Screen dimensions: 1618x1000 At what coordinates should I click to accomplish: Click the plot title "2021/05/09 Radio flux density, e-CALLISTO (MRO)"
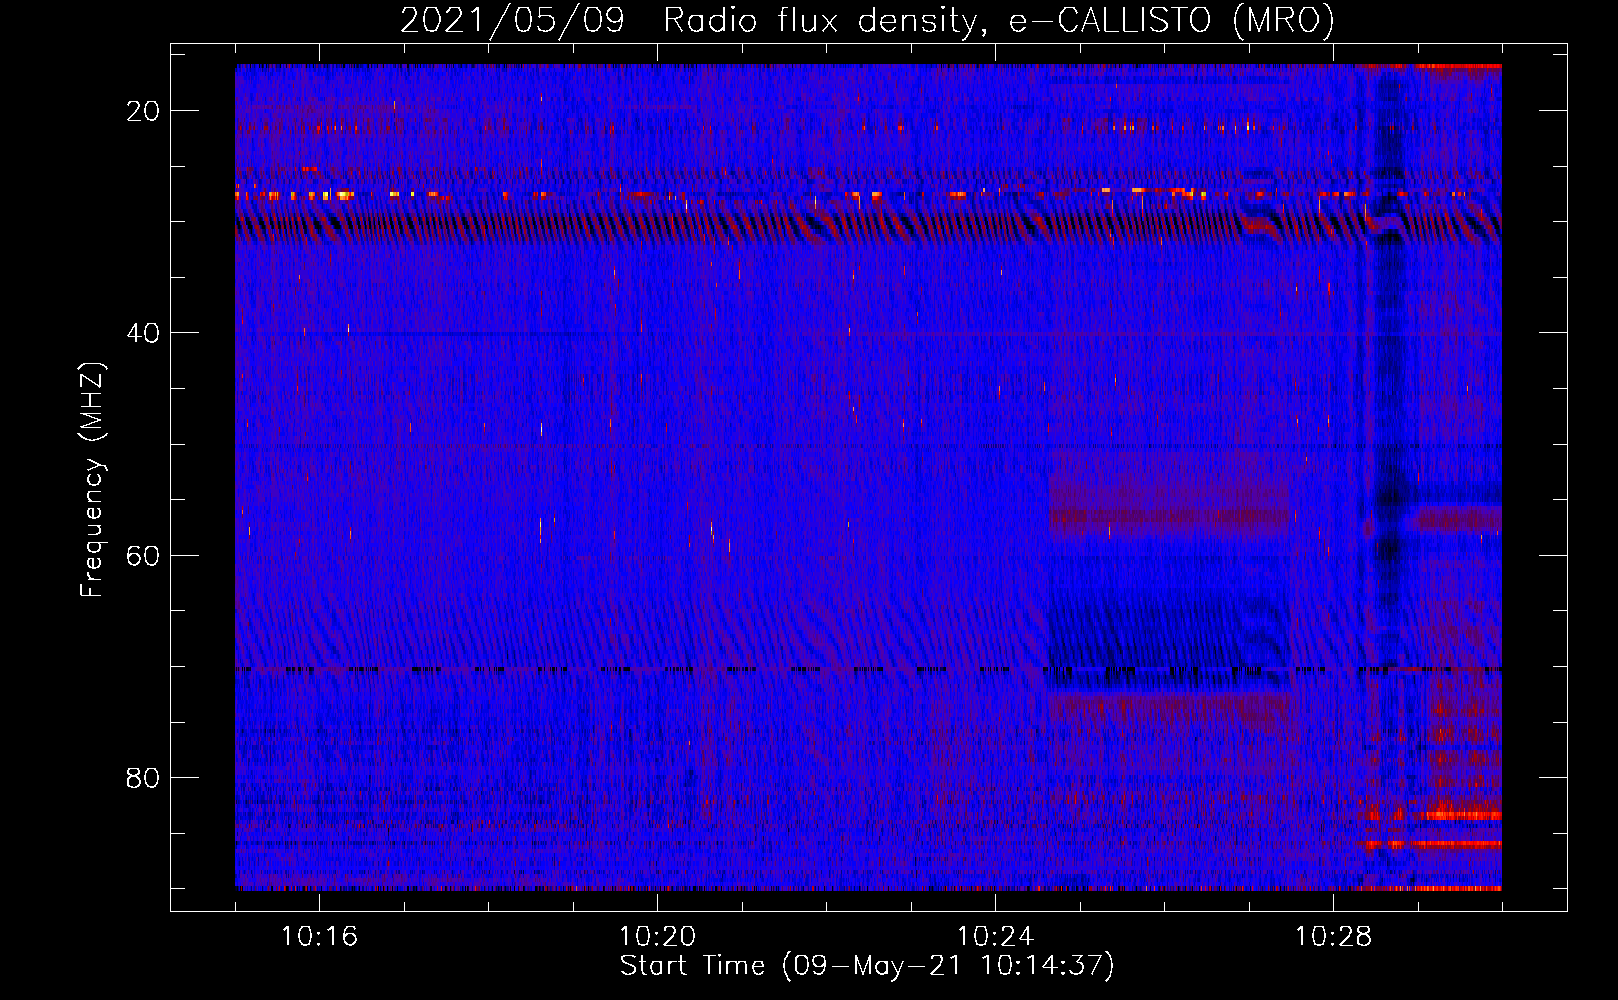867,20
